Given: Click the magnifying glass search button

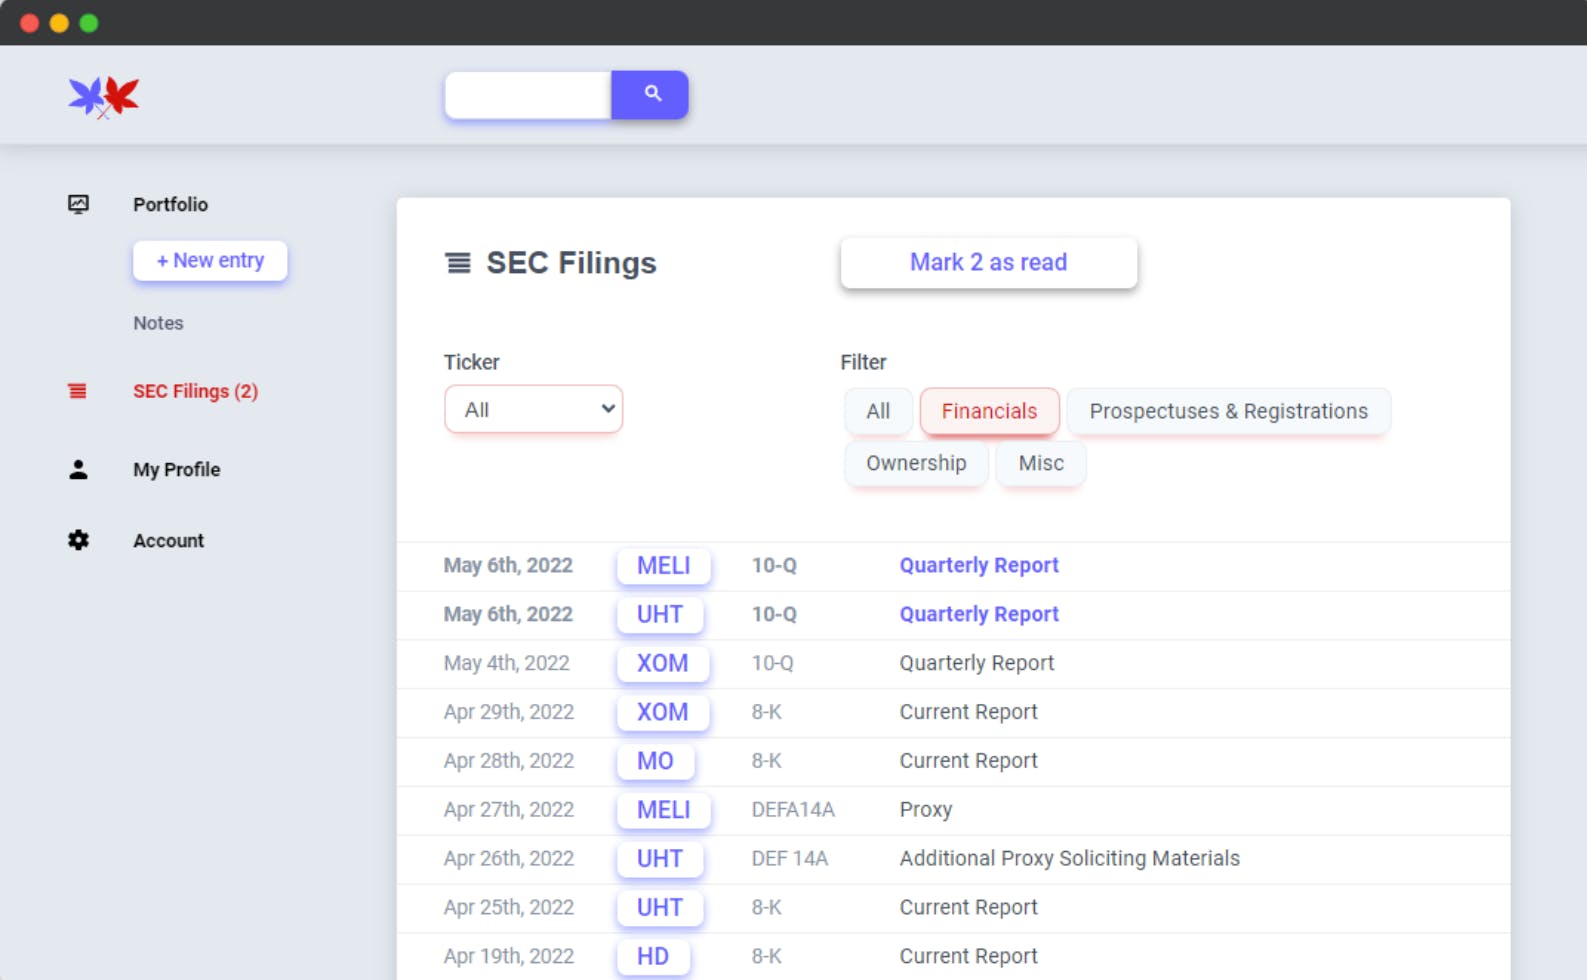Looking at the screenshot, I should [650, 94].
